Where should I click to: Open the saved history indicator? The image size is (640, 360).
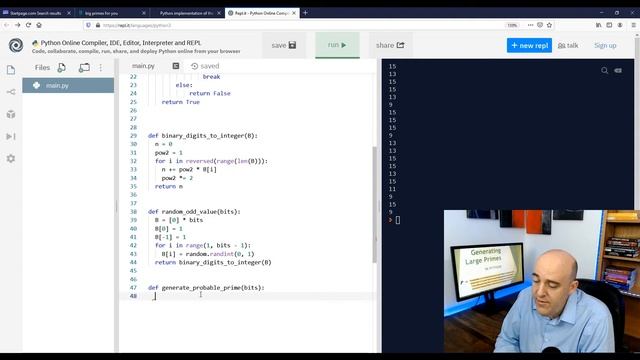(205, 66)
